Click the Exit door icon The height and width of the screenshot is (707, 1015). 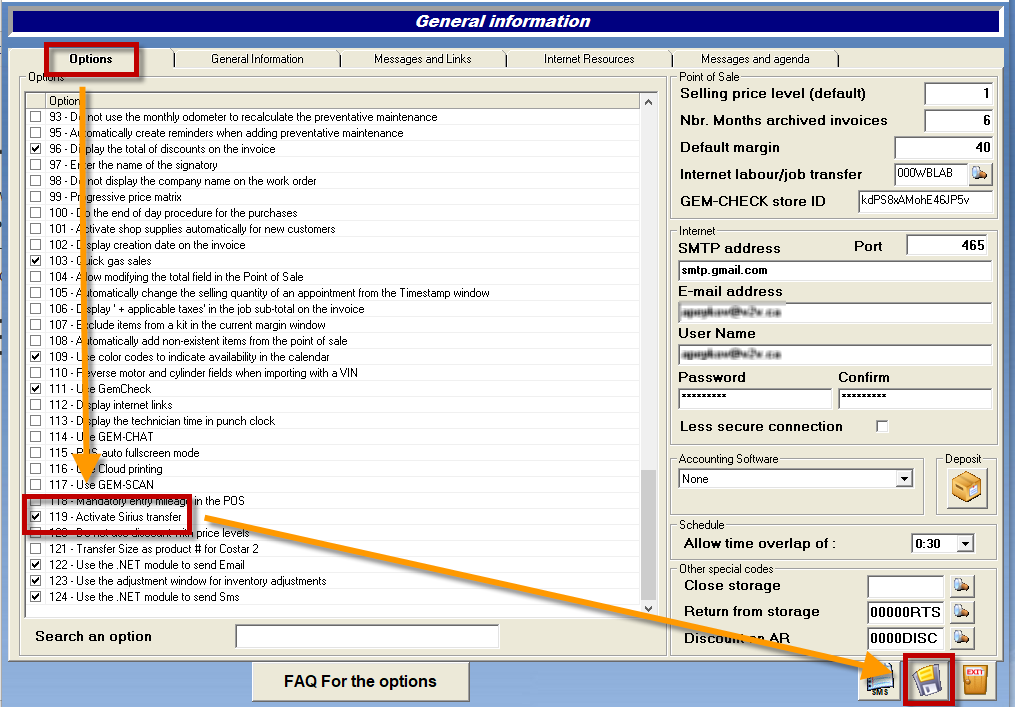pos(975,681)
